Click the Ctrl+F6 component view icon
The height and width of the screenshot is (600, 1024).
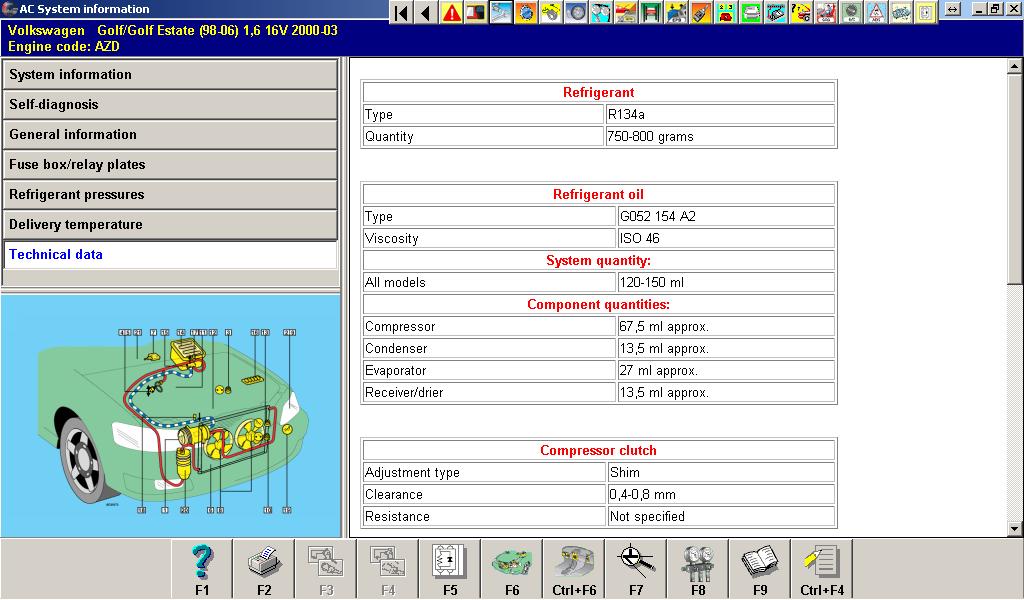(x=574, y=569)
